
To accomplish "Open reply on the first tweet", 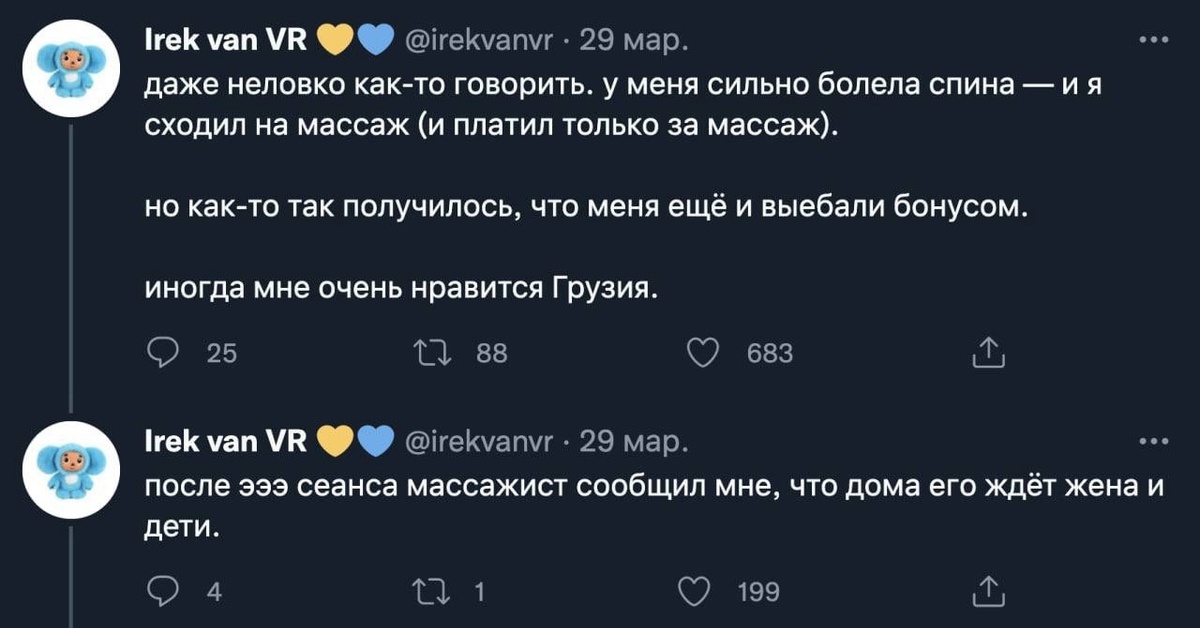I will (x=161, y=352).
